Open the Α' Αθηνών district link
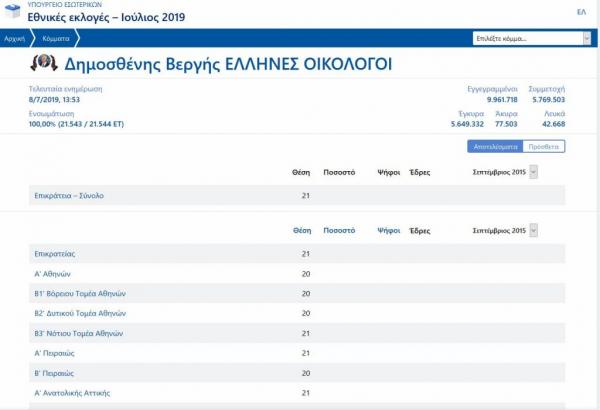The height and width of the screenshot is (410, 600). (51, 273)
